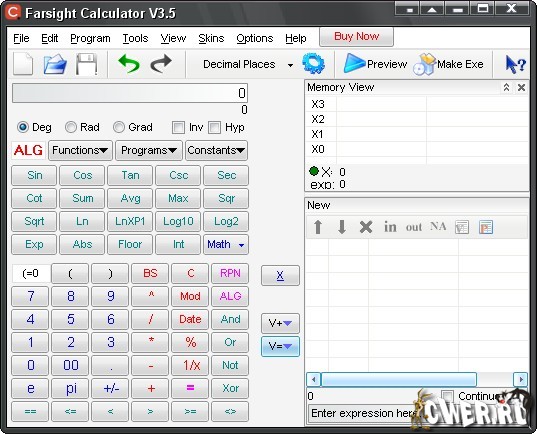Open the Skins menu
537x434 pixels.
[211, 38]
